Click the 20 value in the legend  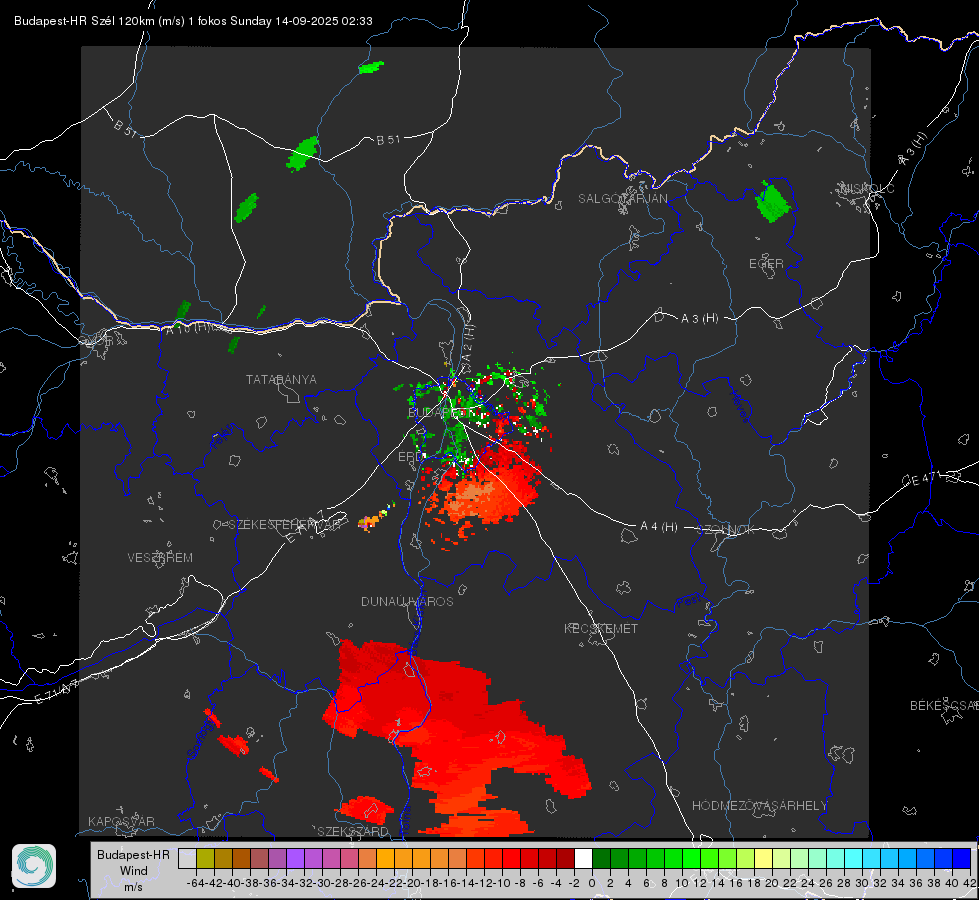click(772, 883)
